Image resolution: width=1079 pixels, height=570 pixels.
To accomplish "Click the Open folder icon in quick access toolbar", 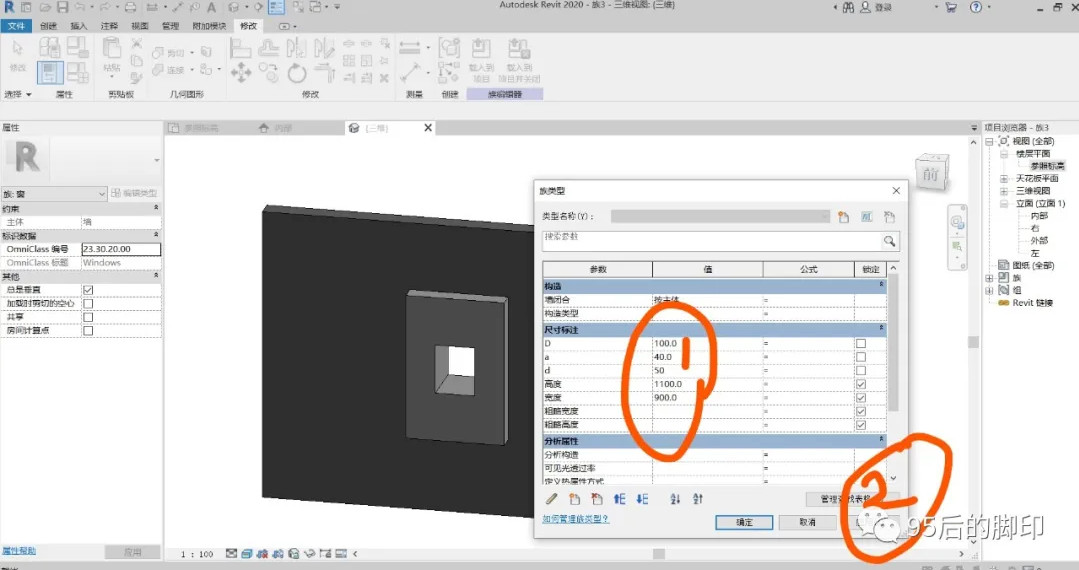I will pyautogui.click(x=45, y=8).
